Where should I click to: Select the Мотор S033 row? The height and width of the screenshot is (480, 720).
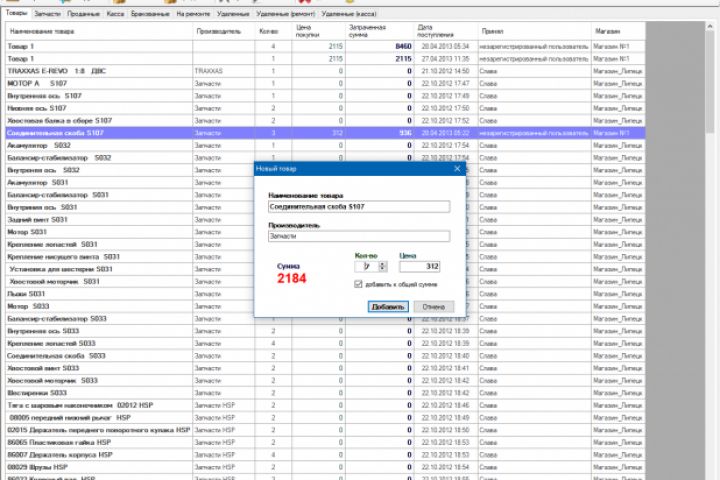tap(130, 306)
